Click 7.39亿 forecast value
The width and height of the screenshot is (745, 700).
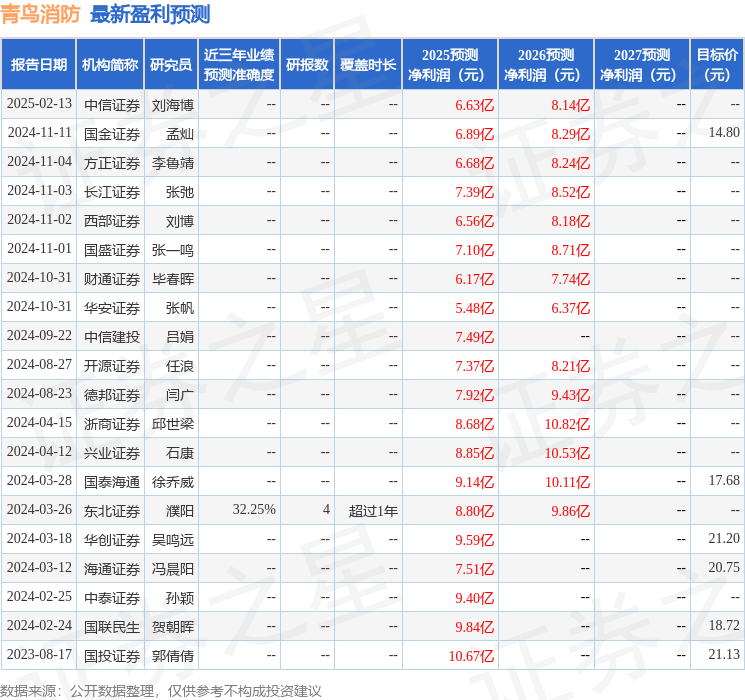click(x=474, y=192)
